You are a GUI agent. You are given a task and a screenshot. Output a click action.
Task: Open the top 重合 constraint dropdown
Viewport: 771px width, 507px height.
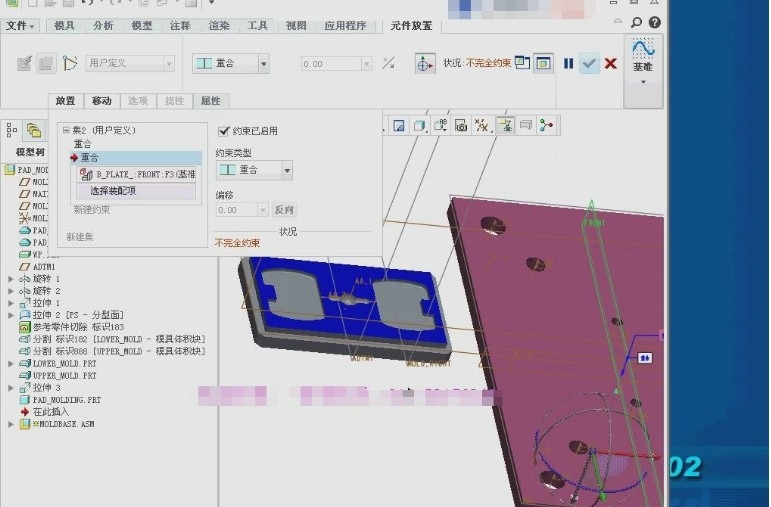pos(264,63)
